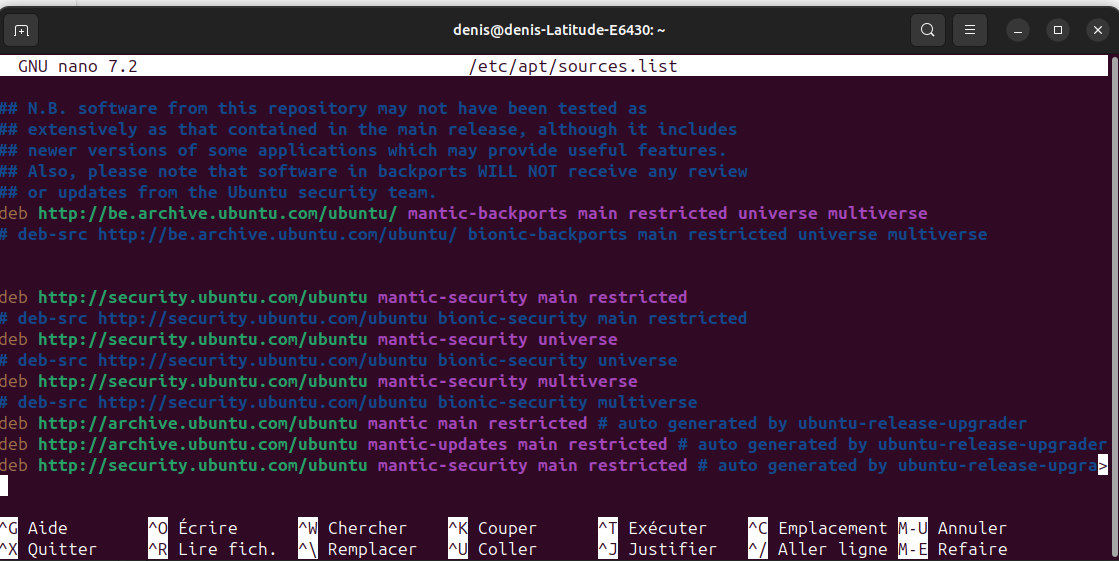Screen dimensions: 1119x561
Task: Click the /etc/apt/sources.list title bar text
Action: tap(573, 66)
